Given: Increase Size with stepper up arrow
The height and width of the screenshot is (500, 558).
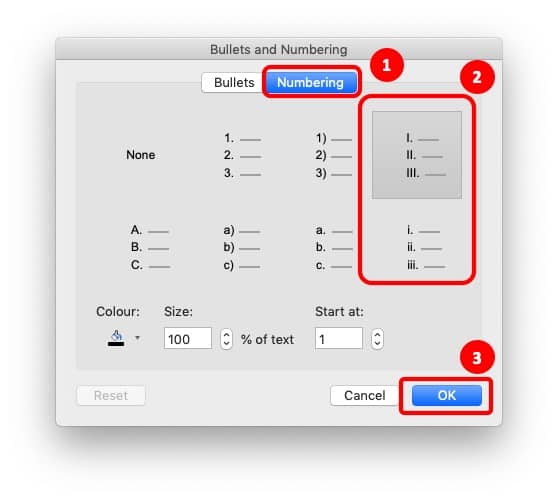Looking at the screenshot, I should (226, 334).
